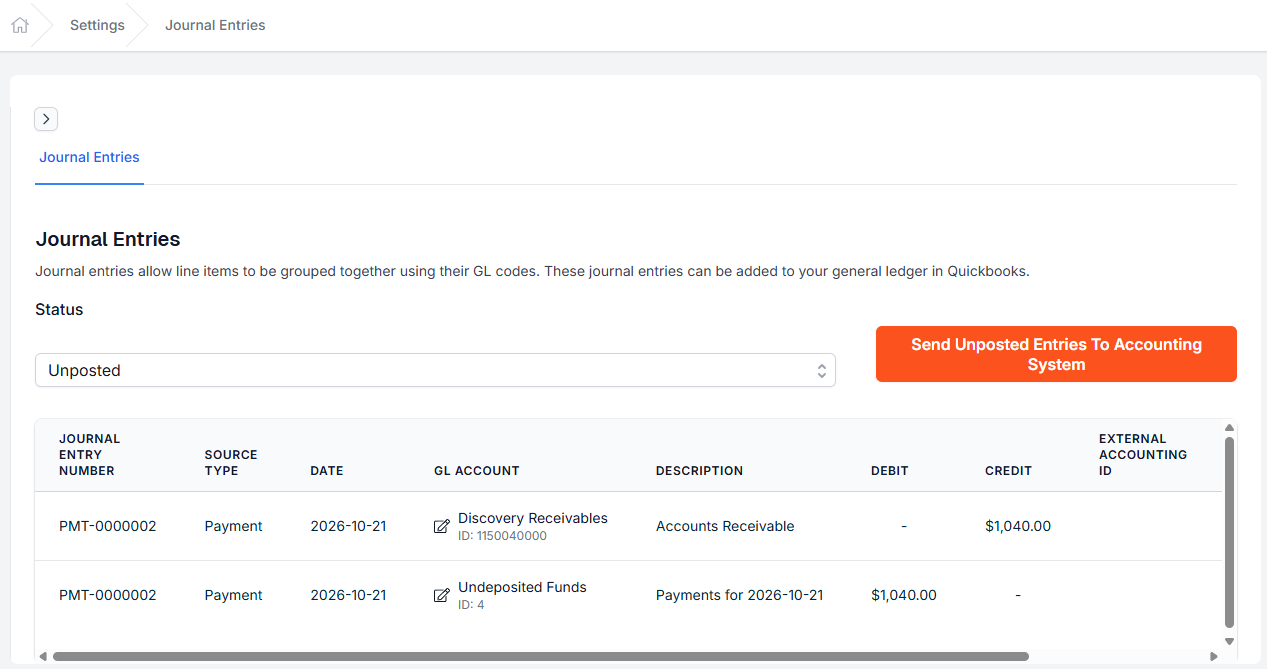Click Payments for 2026-10-21 description
The height and width of the screenshot is (669, 1267).
pos(739,595)
